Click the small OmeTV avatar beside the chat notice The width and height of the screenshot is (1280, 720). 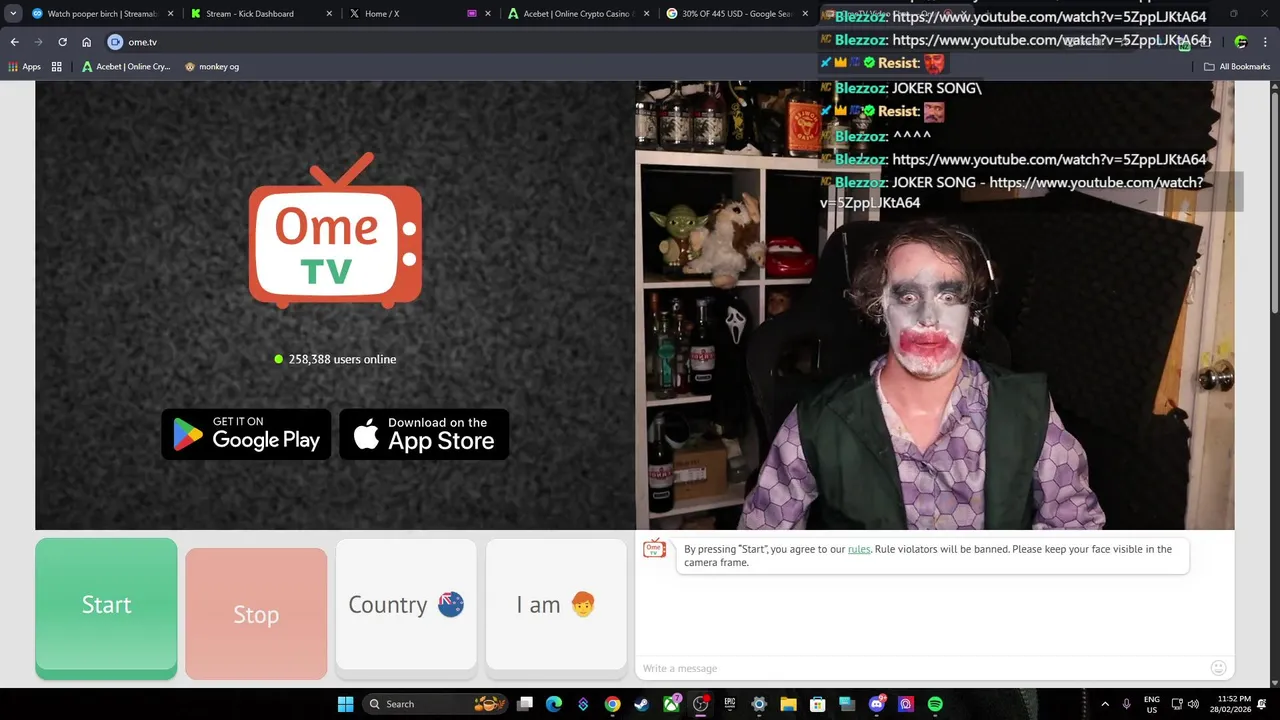[x=654, y=548]
